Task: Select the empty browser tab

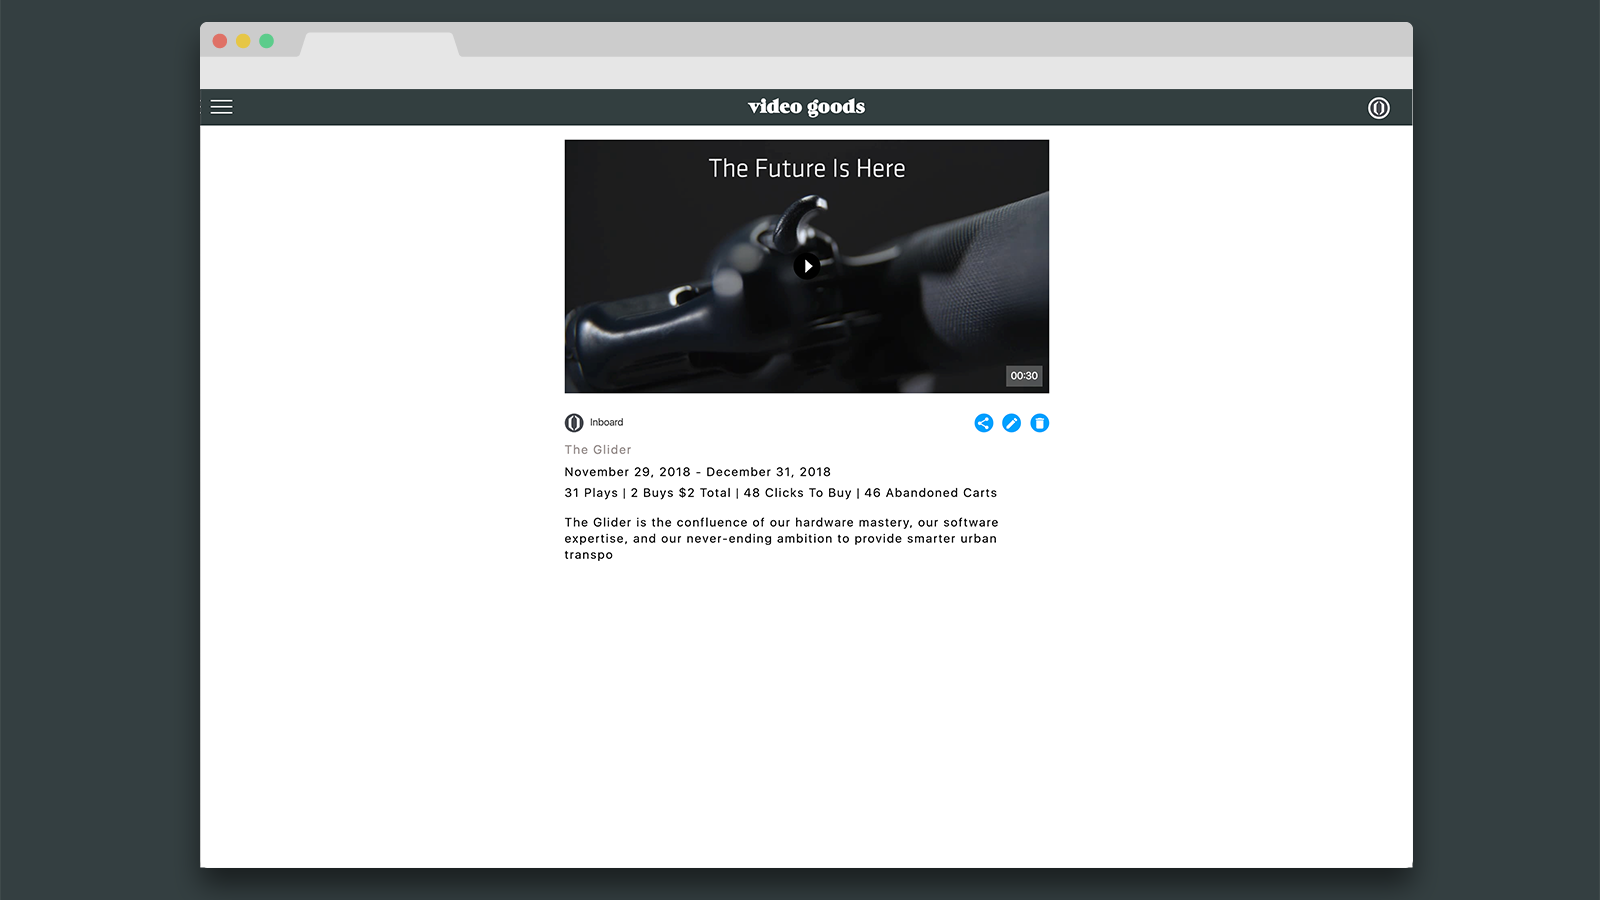Action: (379, 44)
